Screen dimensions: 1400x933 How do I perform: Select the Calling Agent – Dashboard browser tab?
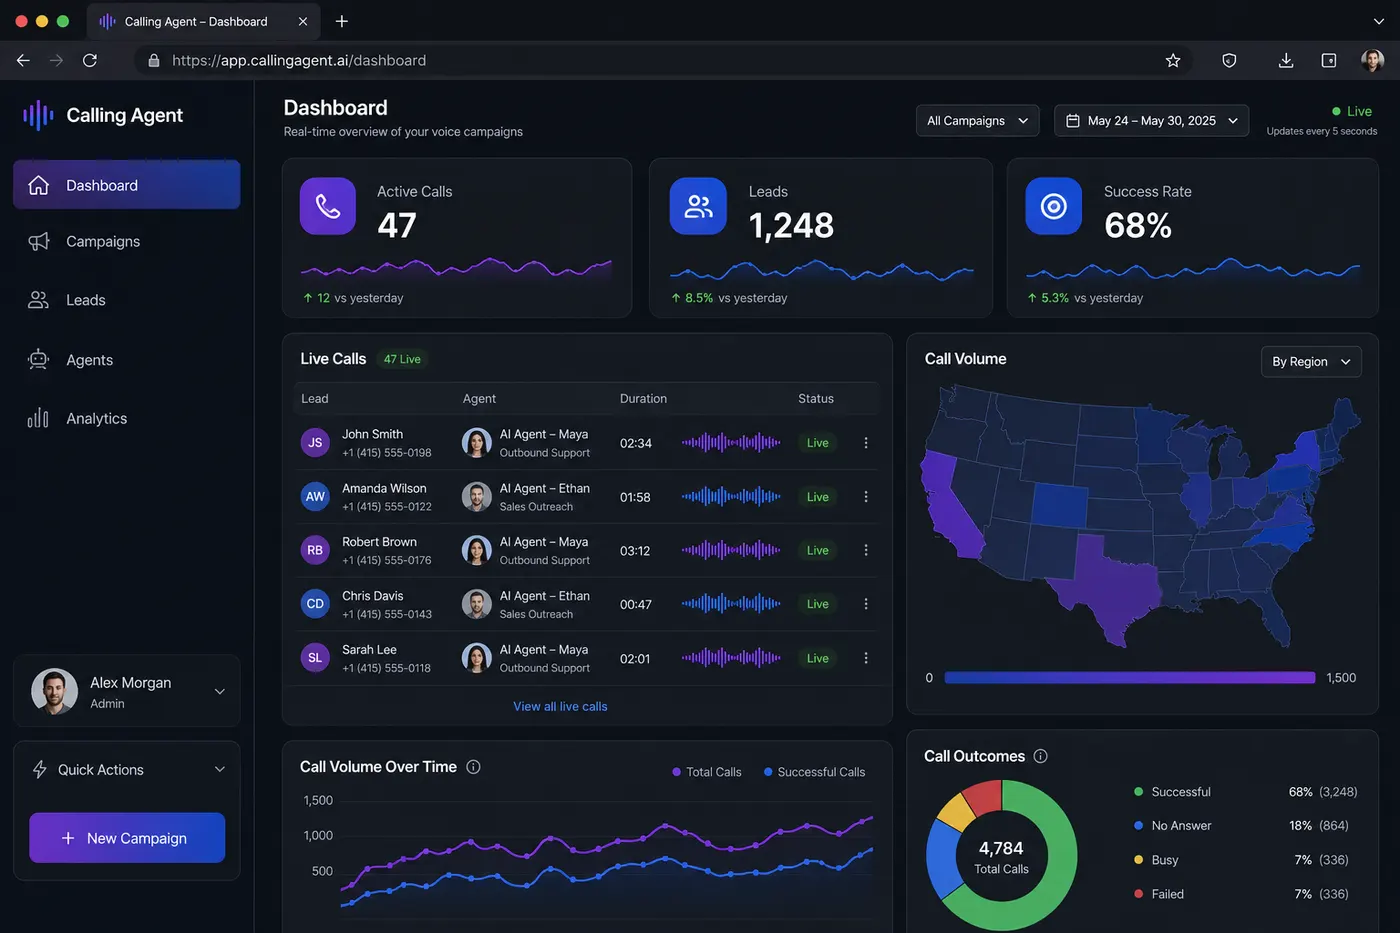click(204, 21)
